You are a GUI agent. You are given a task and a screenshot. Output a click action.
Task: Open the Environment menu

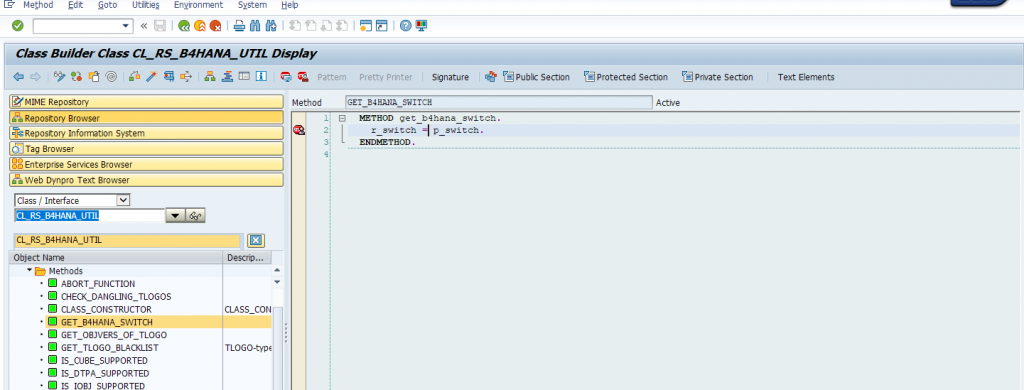coord(198,5)
